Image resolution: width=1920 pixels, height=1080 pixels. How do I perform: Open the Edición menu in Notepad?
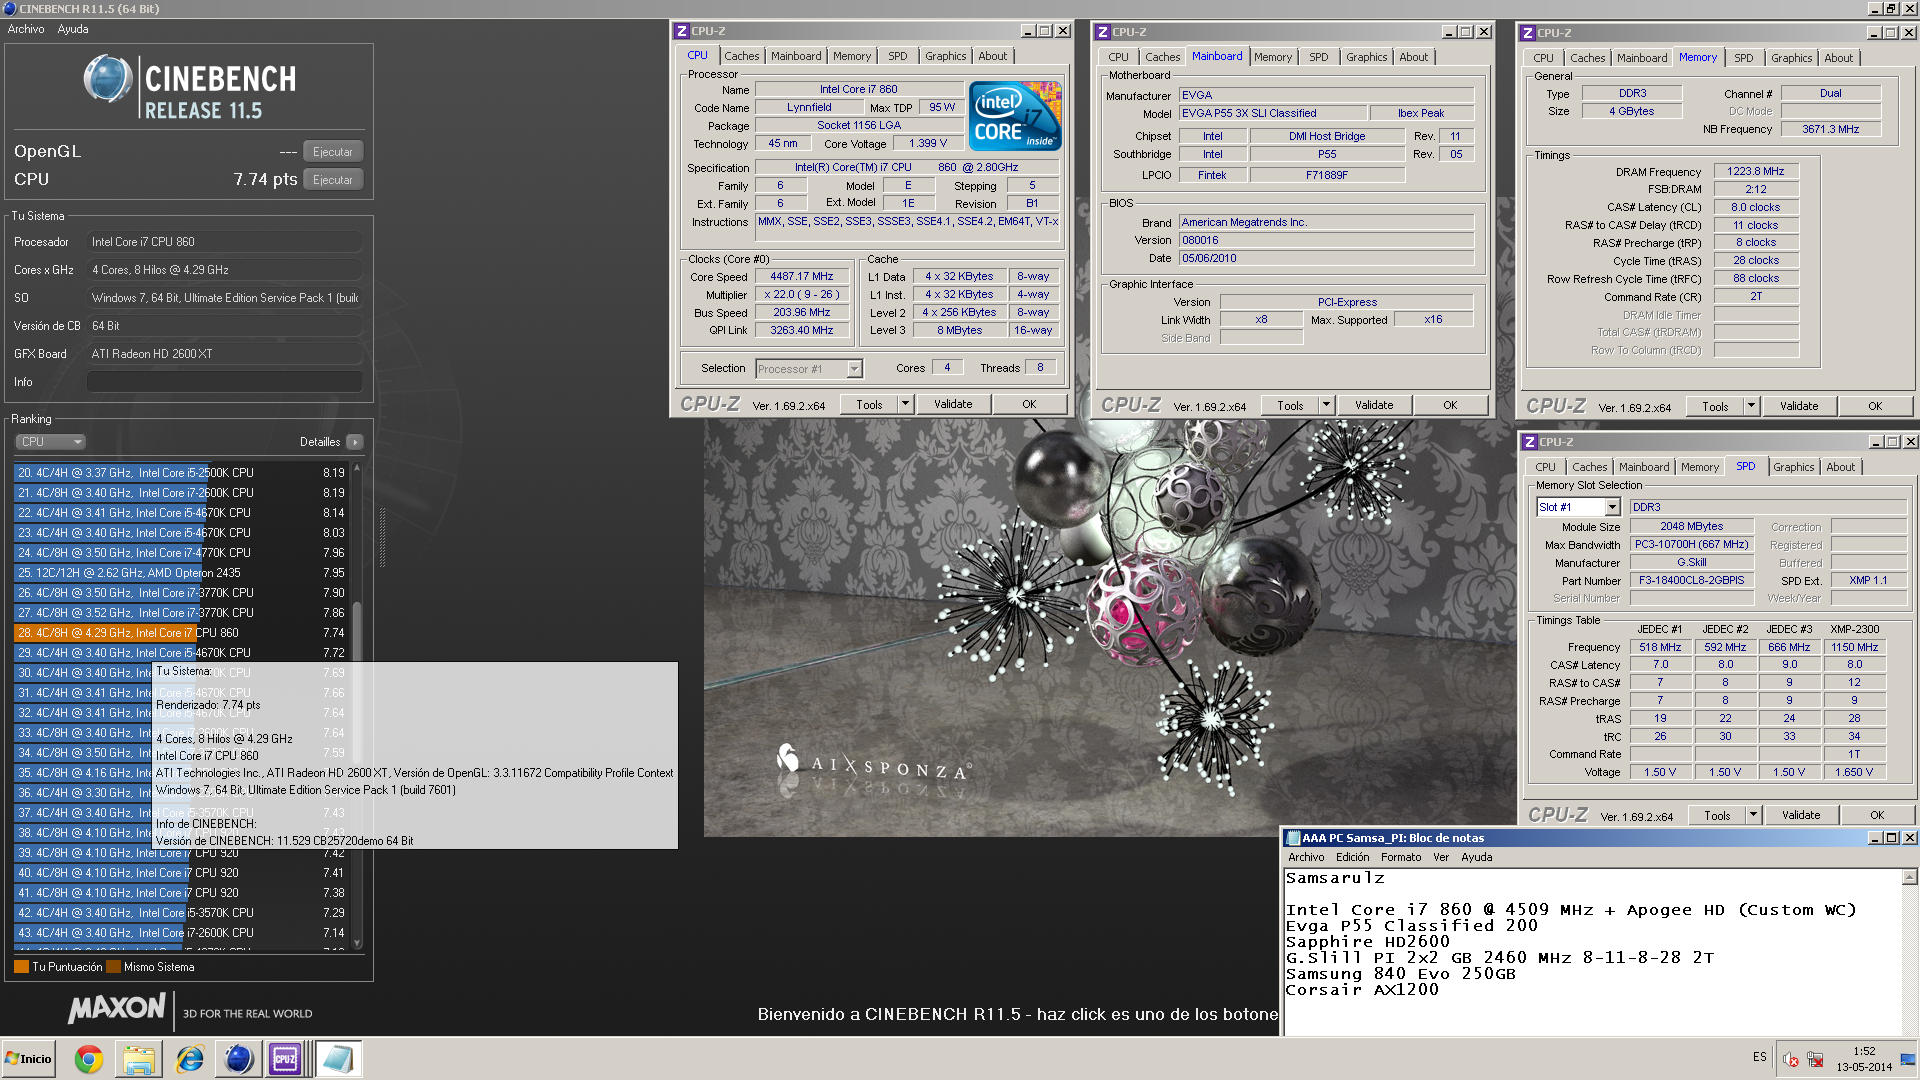1352,857
